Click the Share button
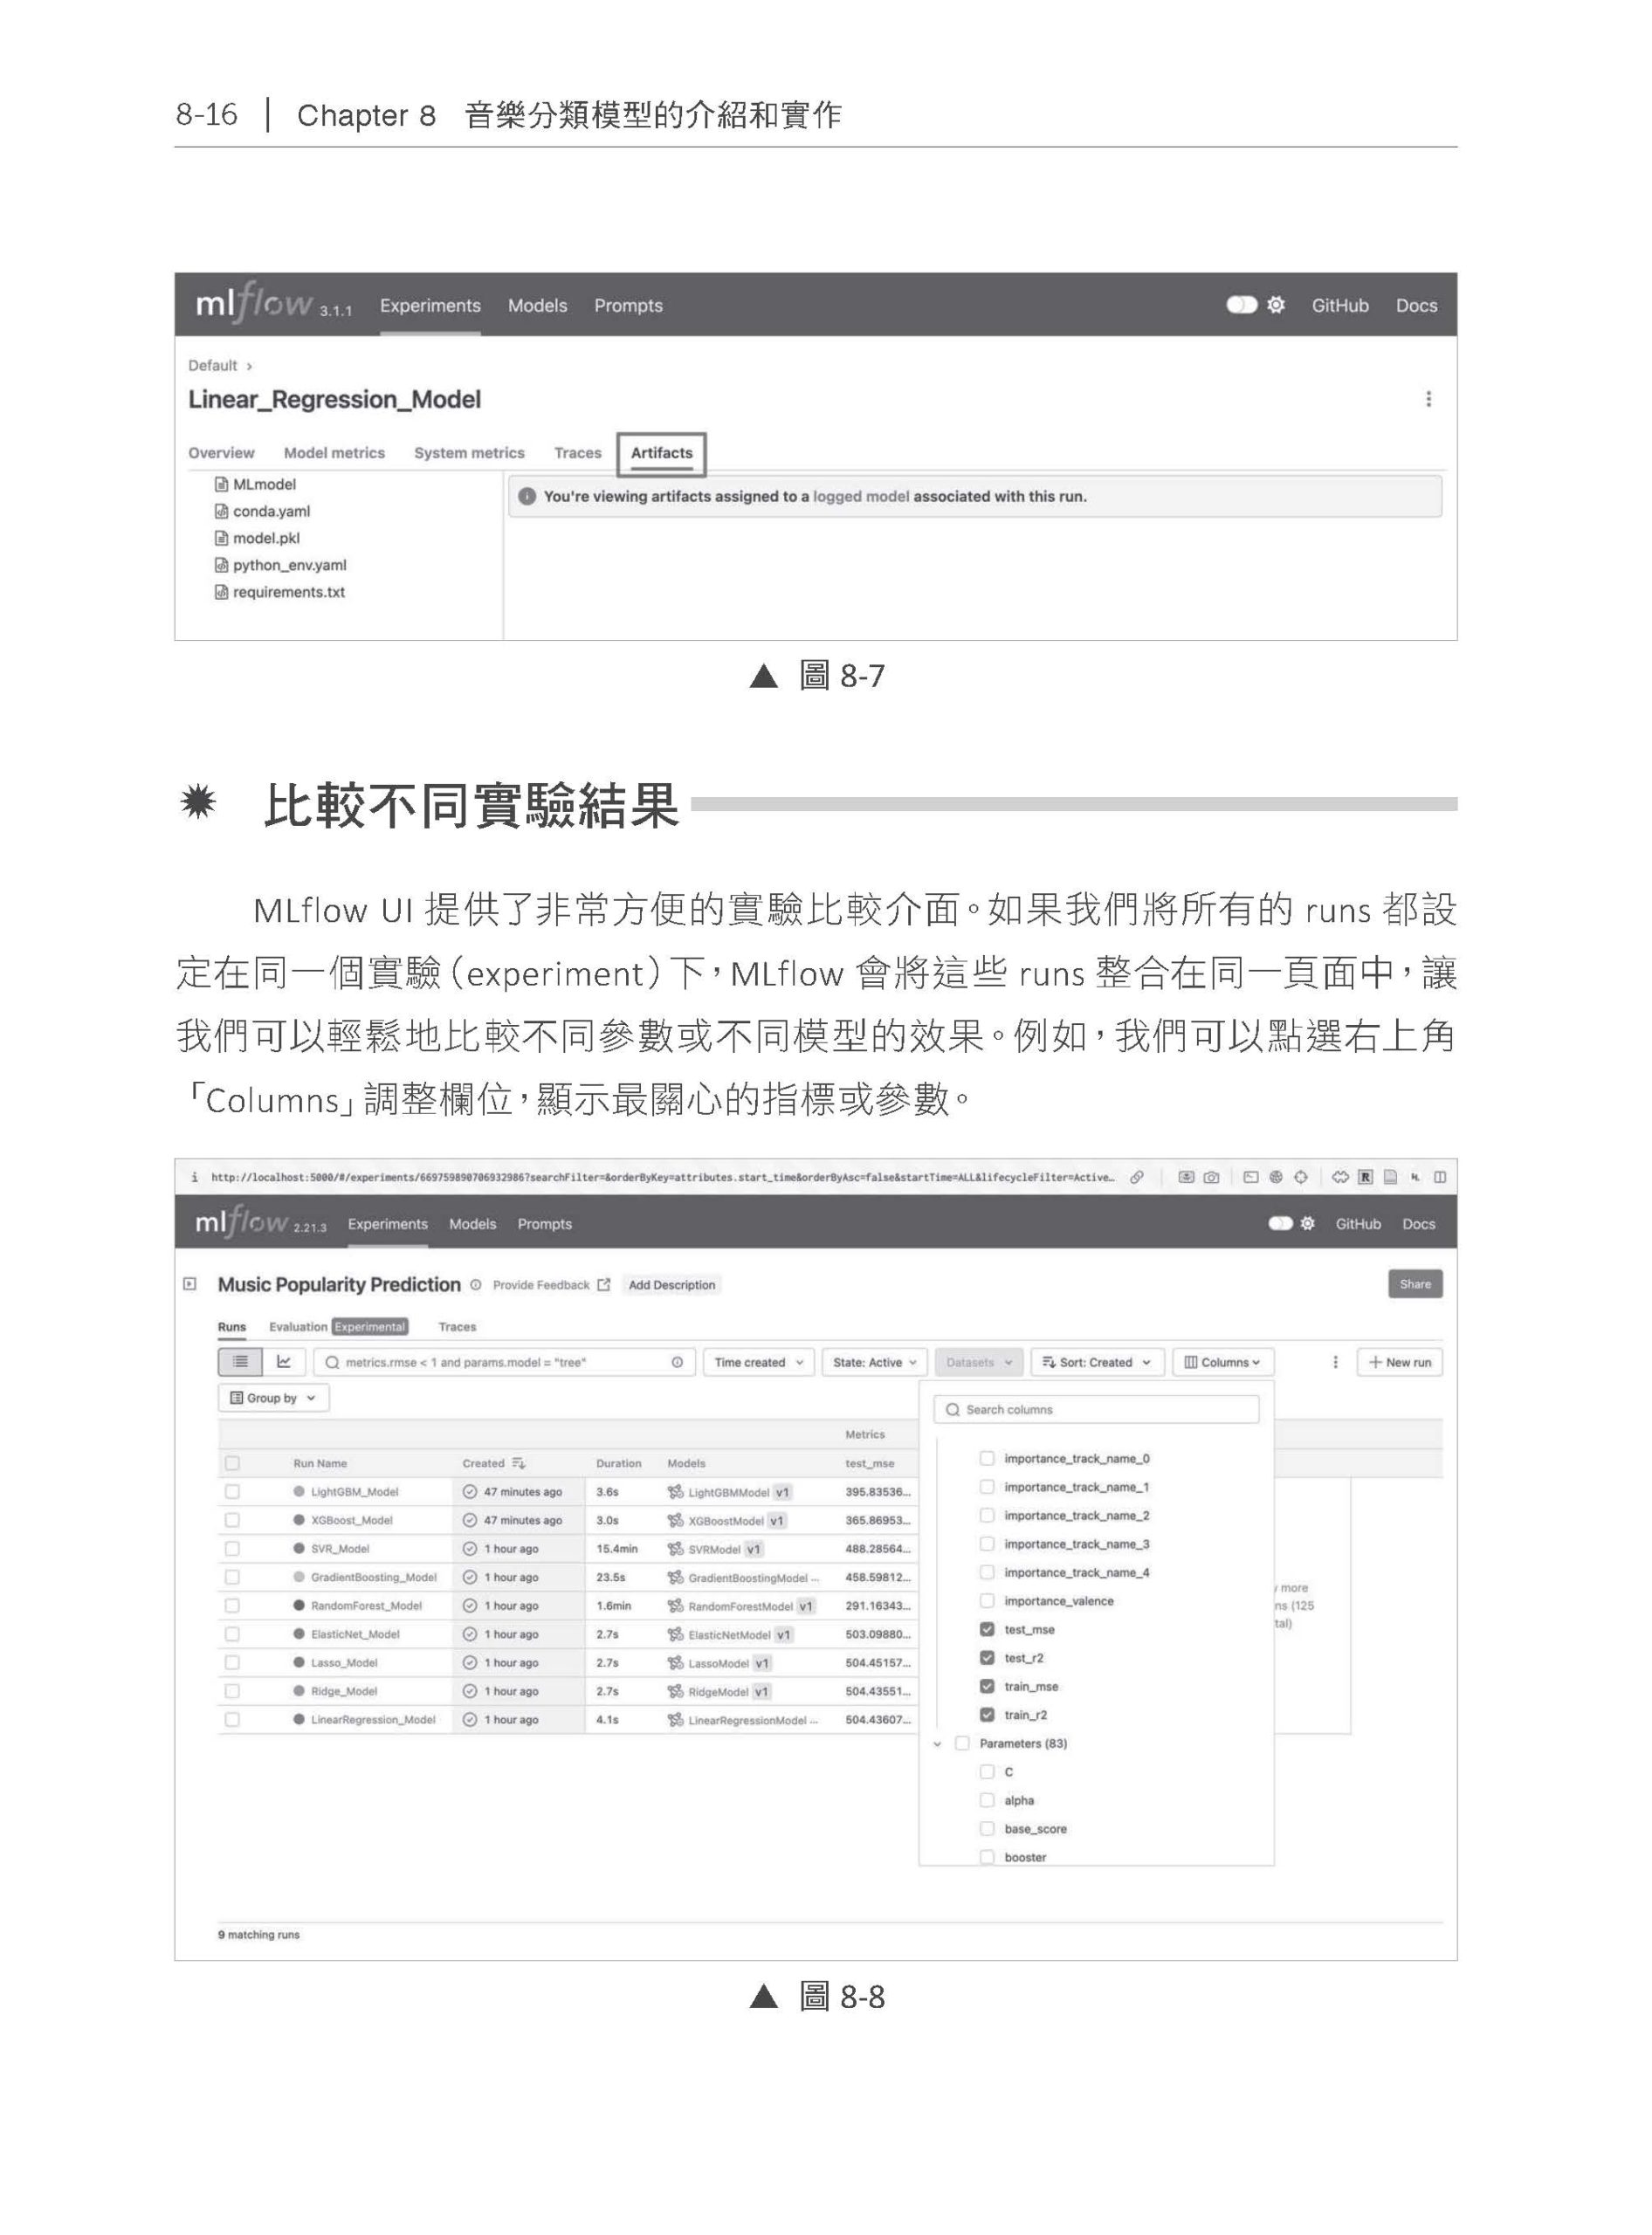Viewport: 1652px width, 2235px height. coord(1414,1284)
